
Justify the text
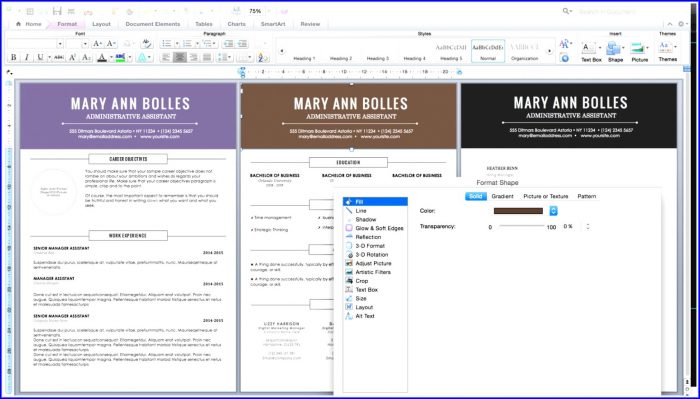tap(207, 57)
